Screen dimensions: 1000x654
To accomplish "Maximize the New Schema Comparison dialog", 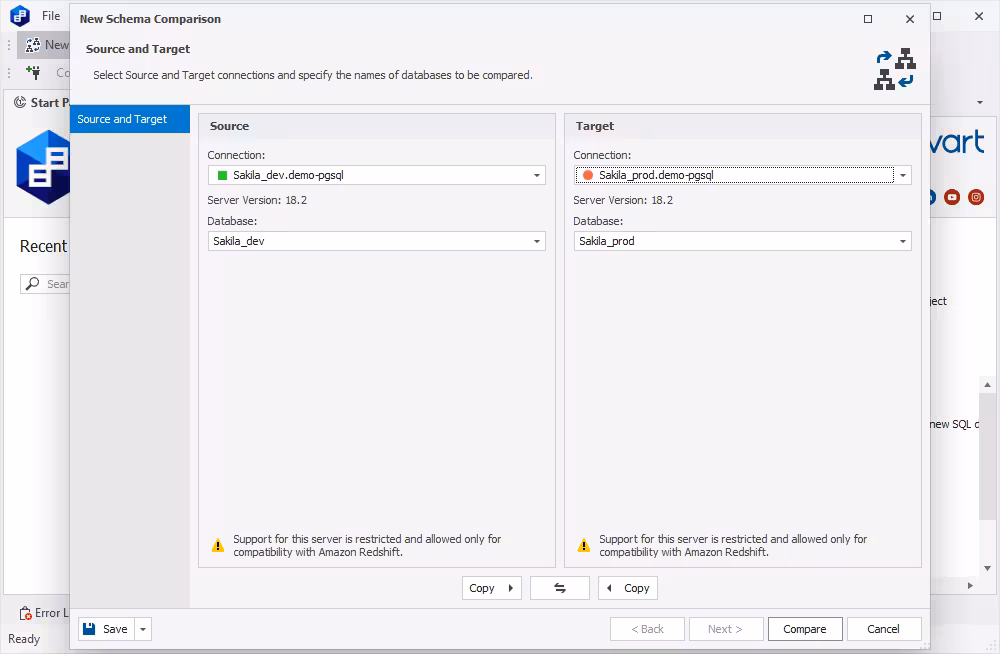I will [x=868, y=19].
